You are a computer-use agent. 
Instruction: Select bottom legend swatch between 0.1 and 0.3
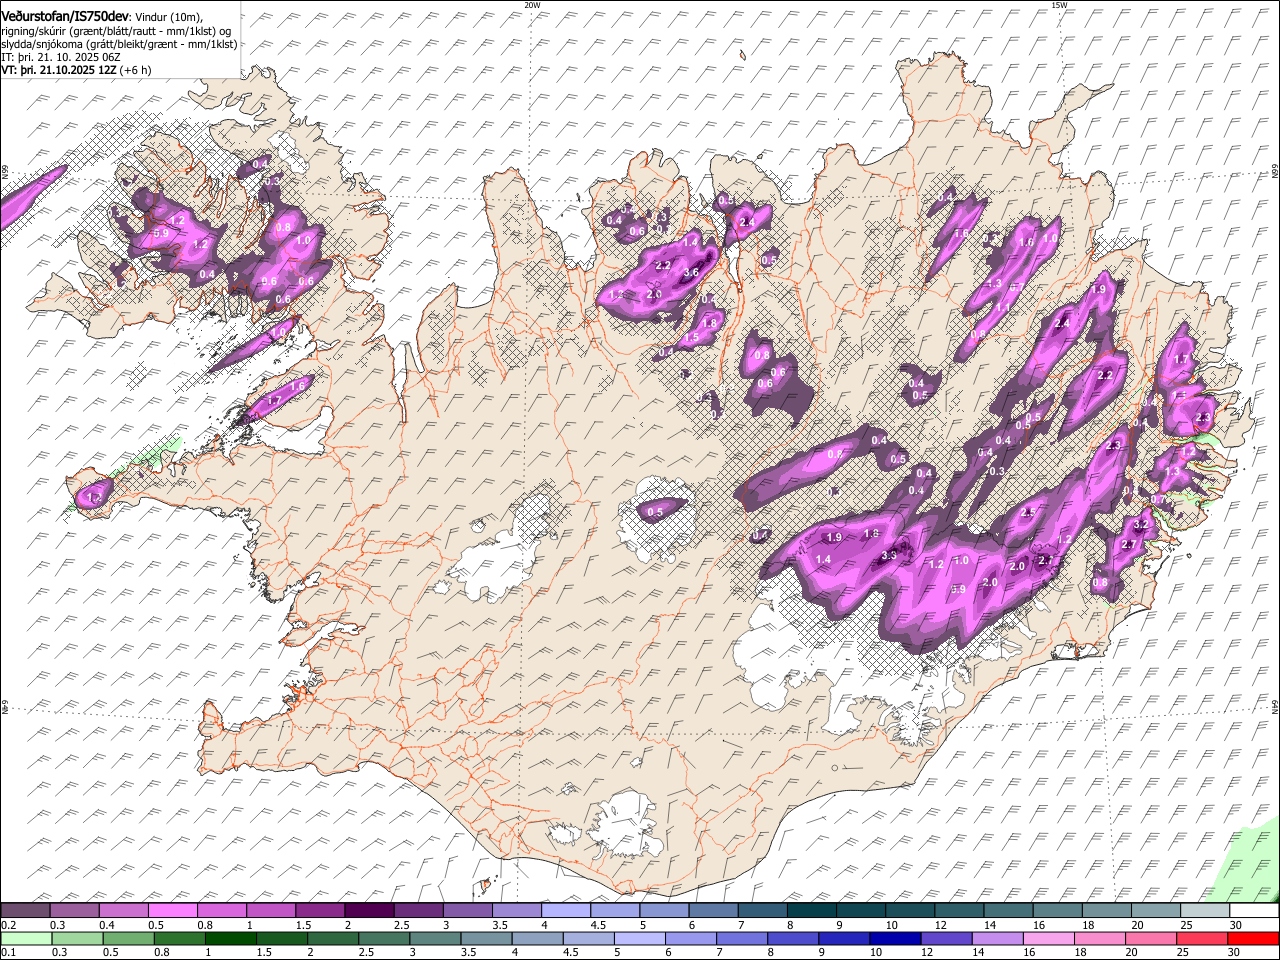click(26, 937)
